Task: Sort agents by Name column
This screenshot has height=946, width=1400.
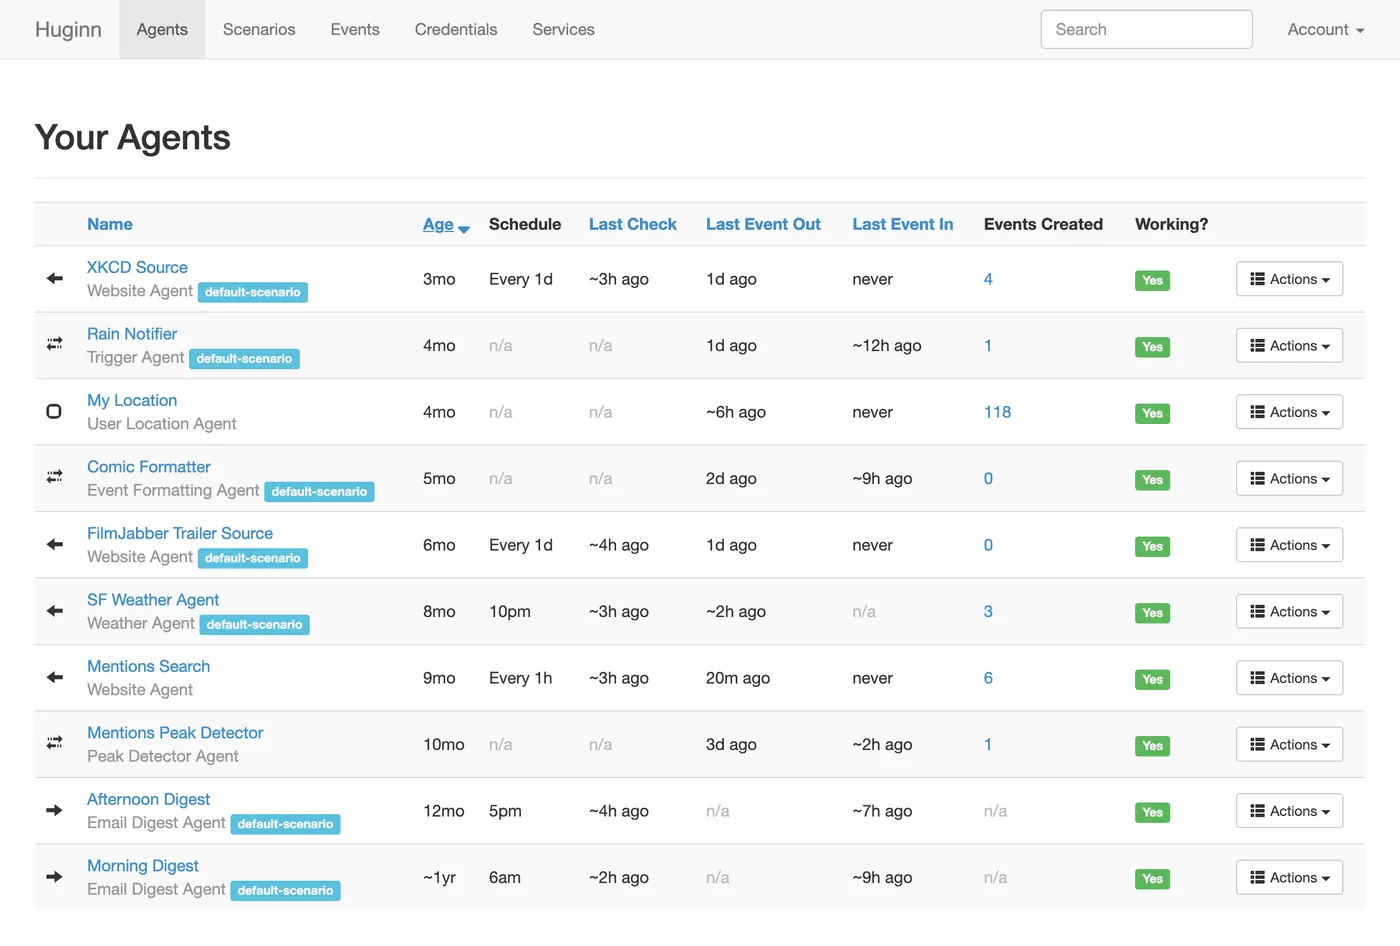Action: (x=110, y=224)
